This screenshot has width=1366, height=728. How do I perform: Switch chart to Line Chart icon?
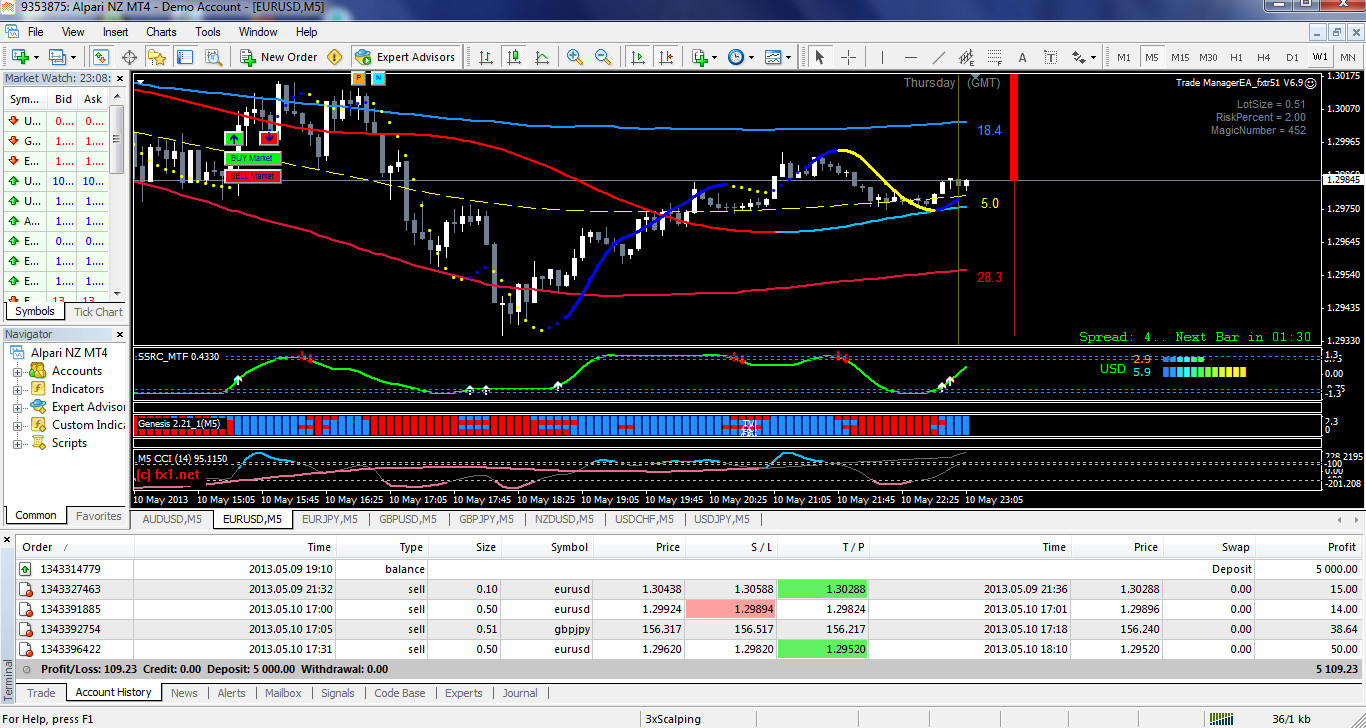[542, 57]
